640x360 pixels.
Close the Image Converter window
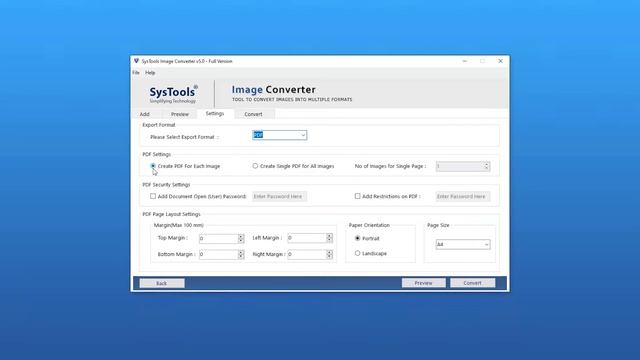500,61
